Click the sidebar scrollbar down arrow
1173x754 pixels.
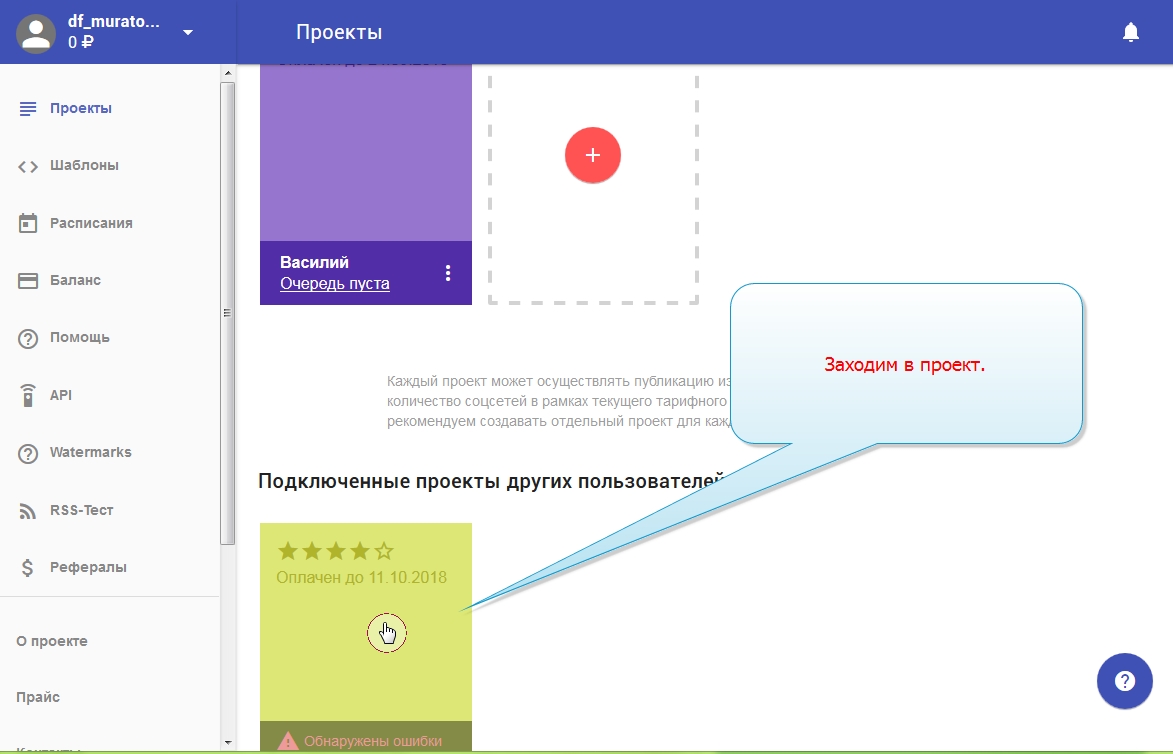coord(227,743)
